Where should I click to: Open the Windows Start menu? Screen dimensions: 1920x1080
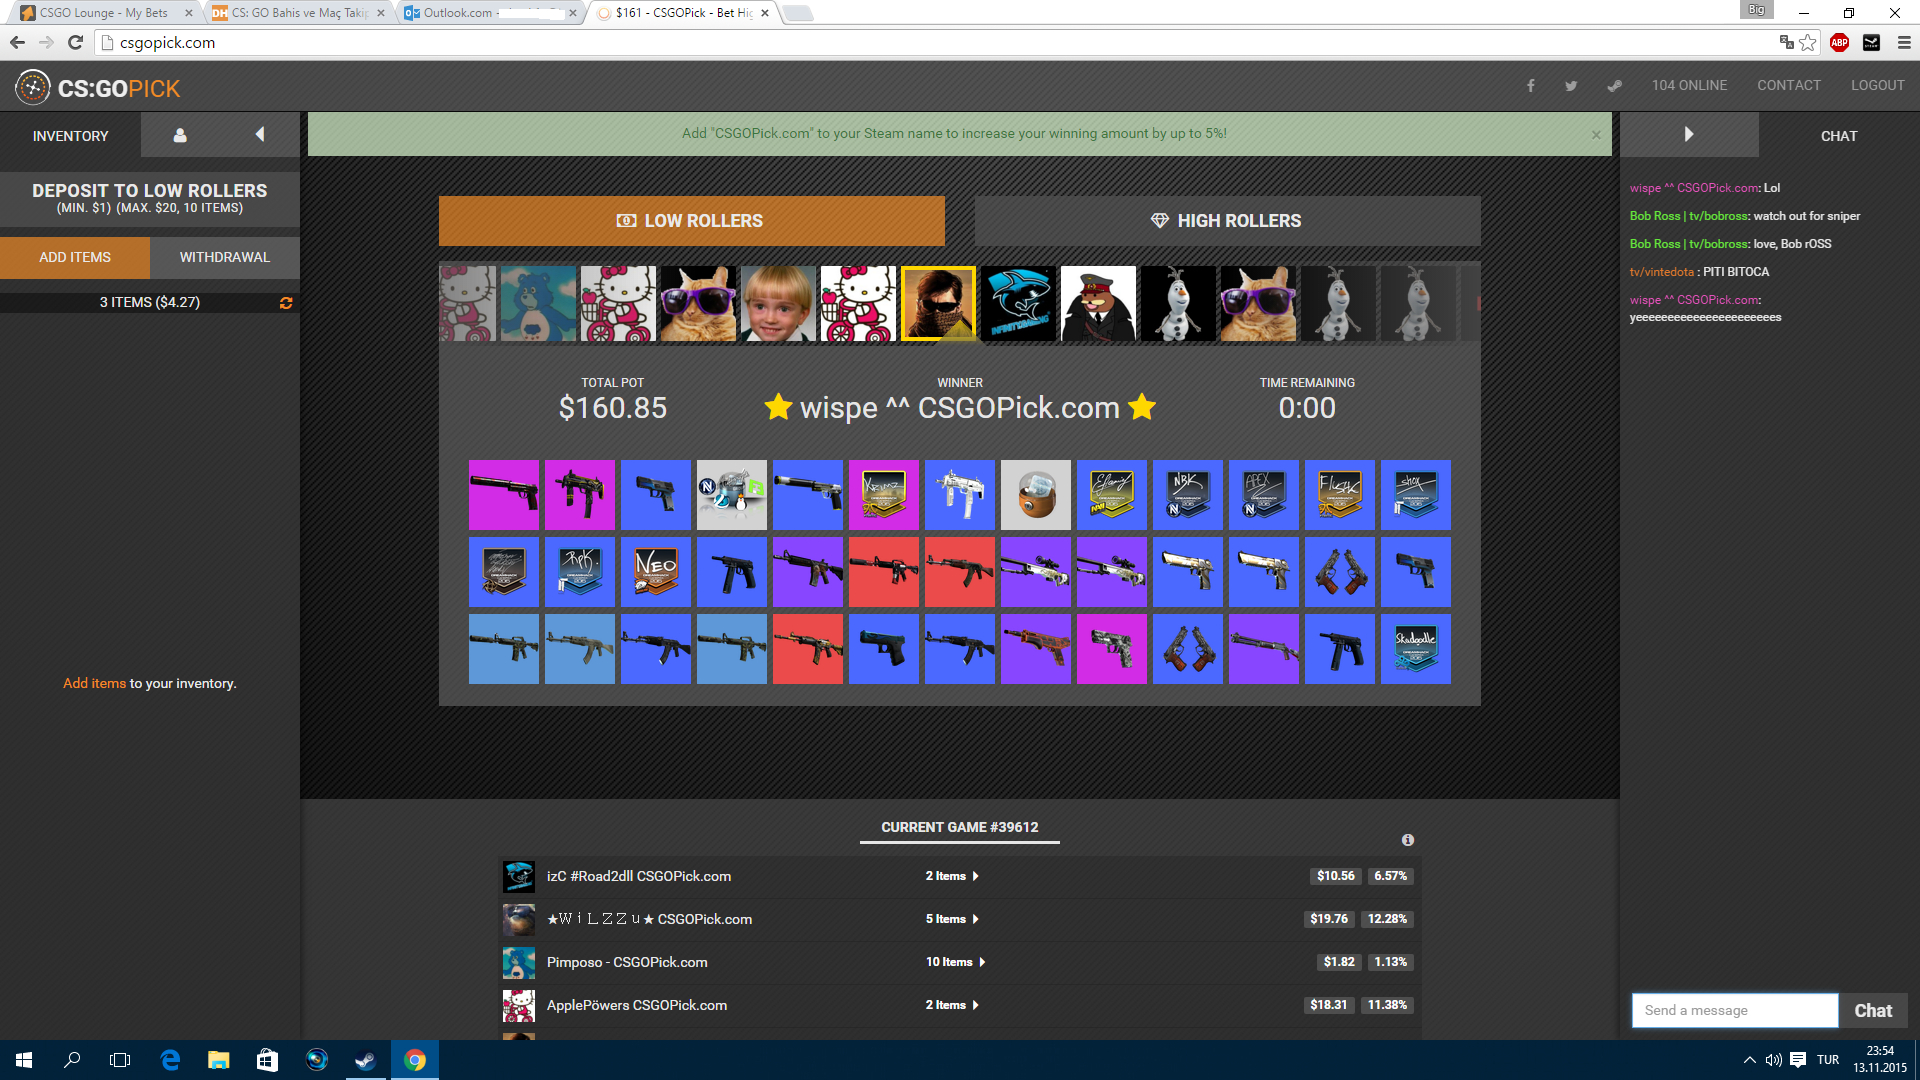(x=24, y=1060)
